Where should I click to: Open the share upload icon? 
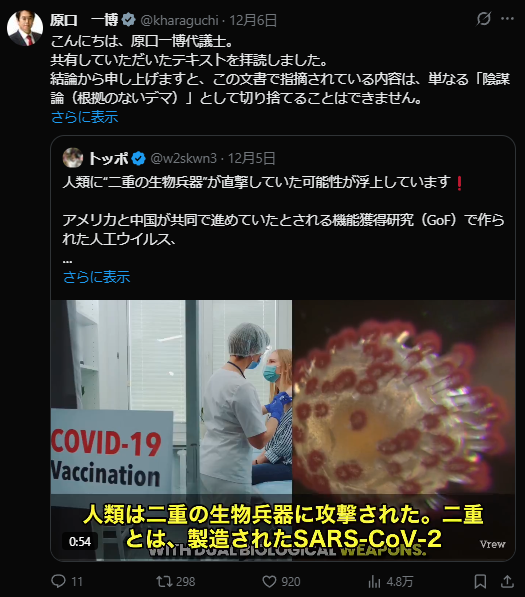pyautogui.click(x=507, y=581)
